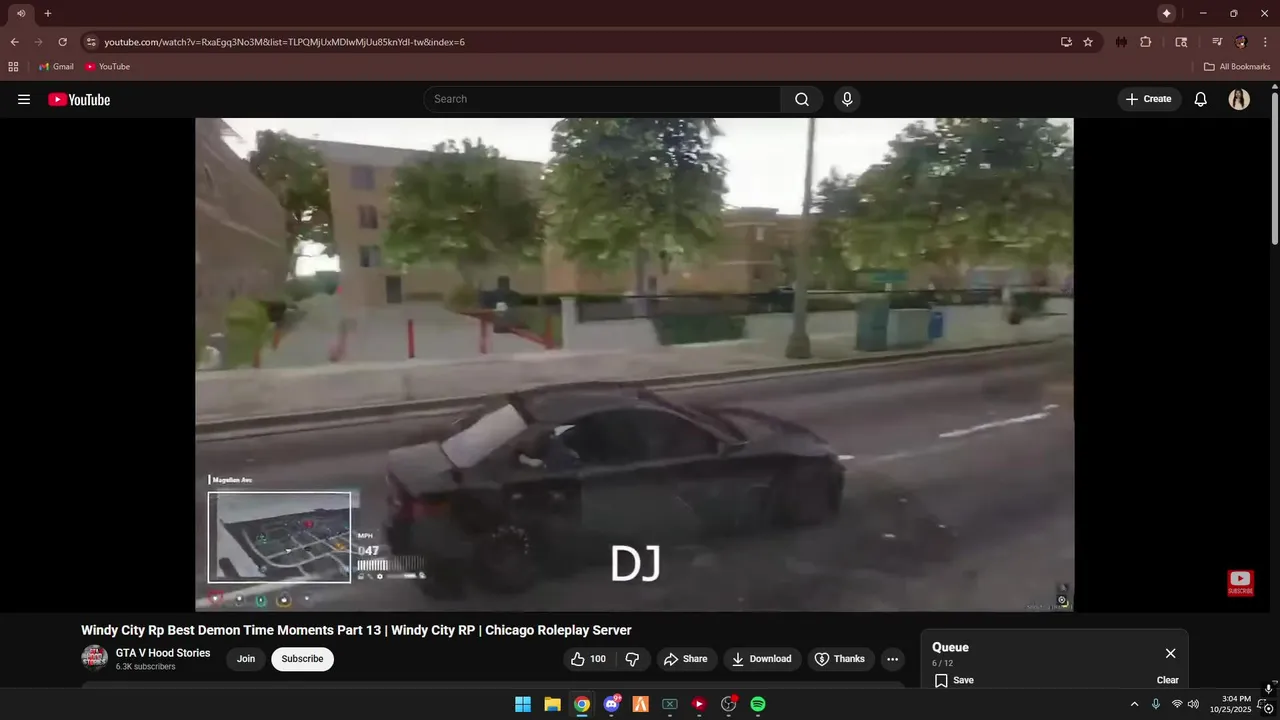Click the address bar URL
This screenshot has height=720, width=1280.
[284, 42]
